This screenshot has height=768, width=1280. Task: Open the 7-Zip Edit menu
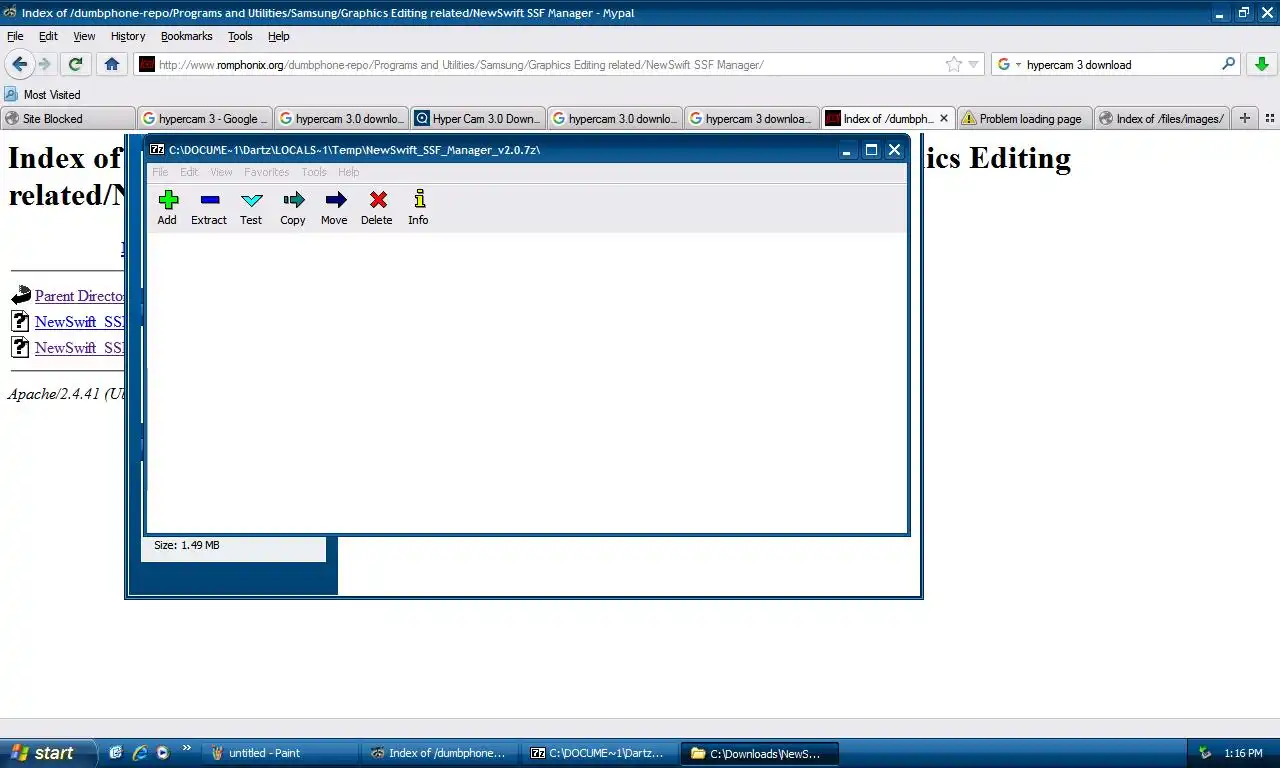189,172
